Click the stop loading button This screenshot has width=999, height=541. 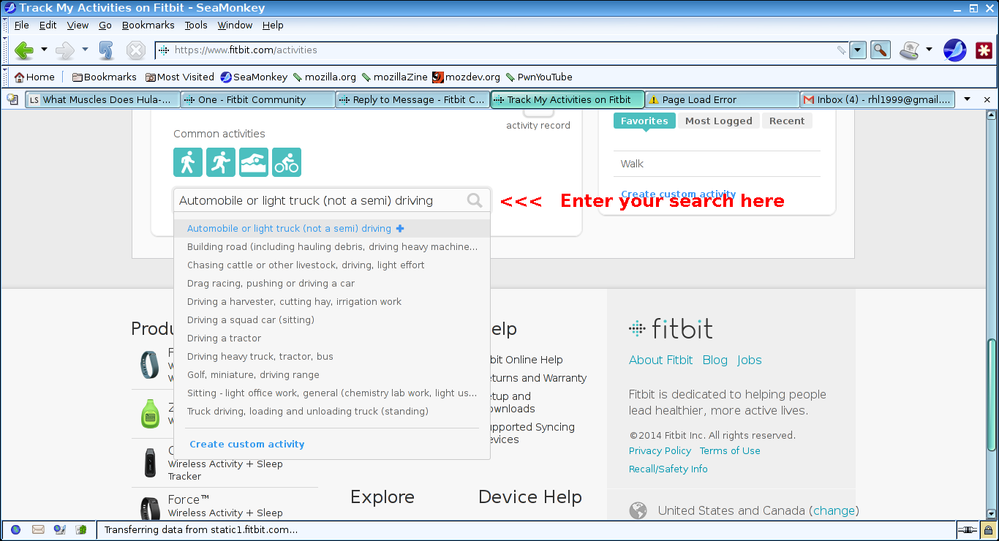136,50
